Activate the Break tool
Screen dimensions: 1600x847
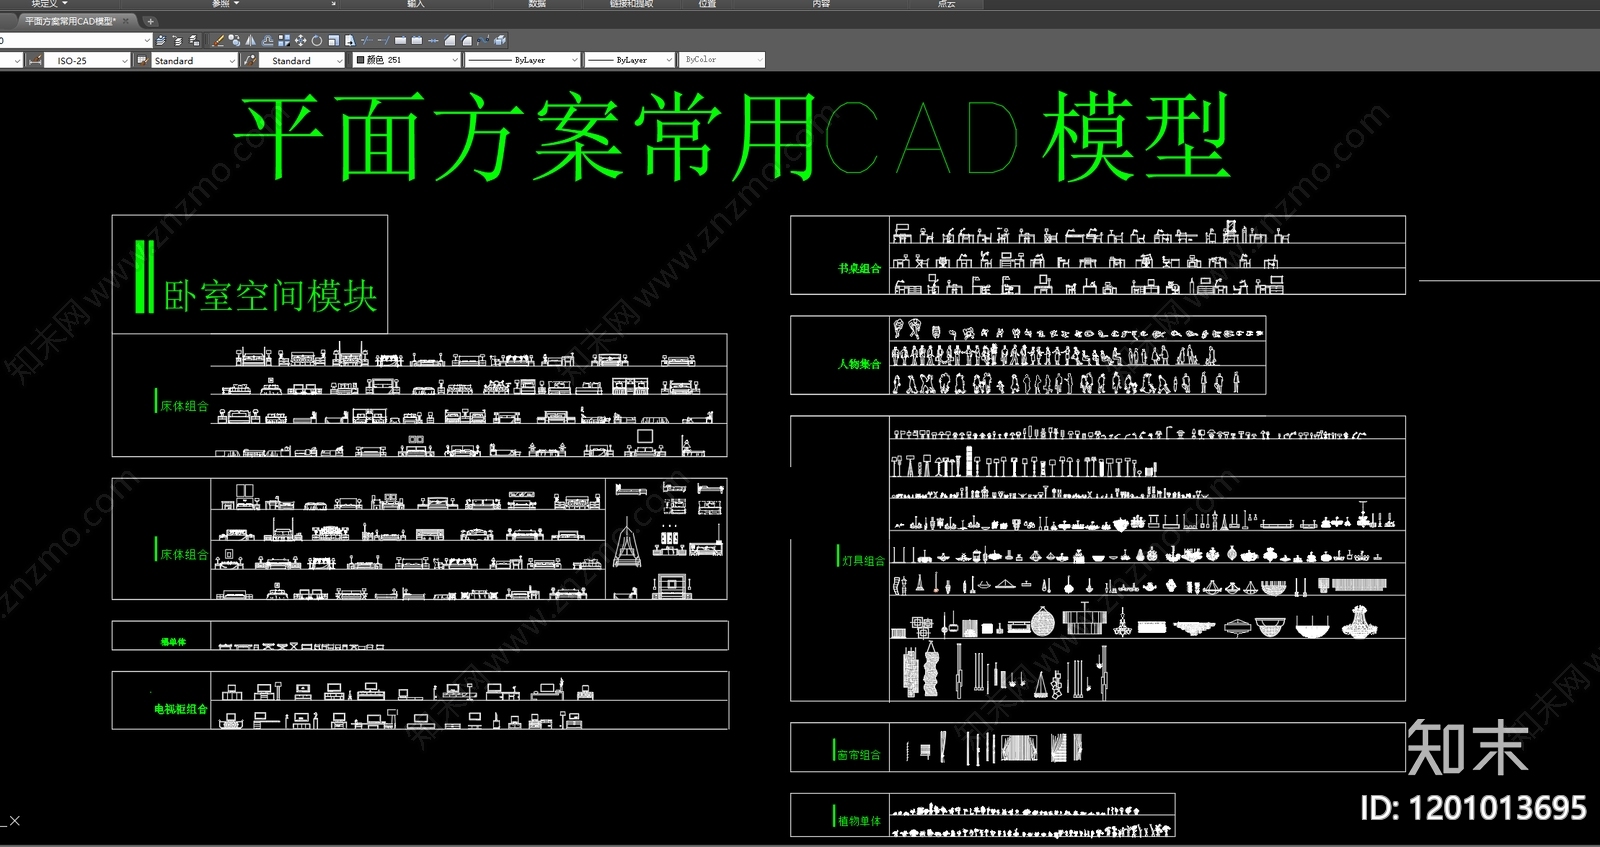click(416, 41)
